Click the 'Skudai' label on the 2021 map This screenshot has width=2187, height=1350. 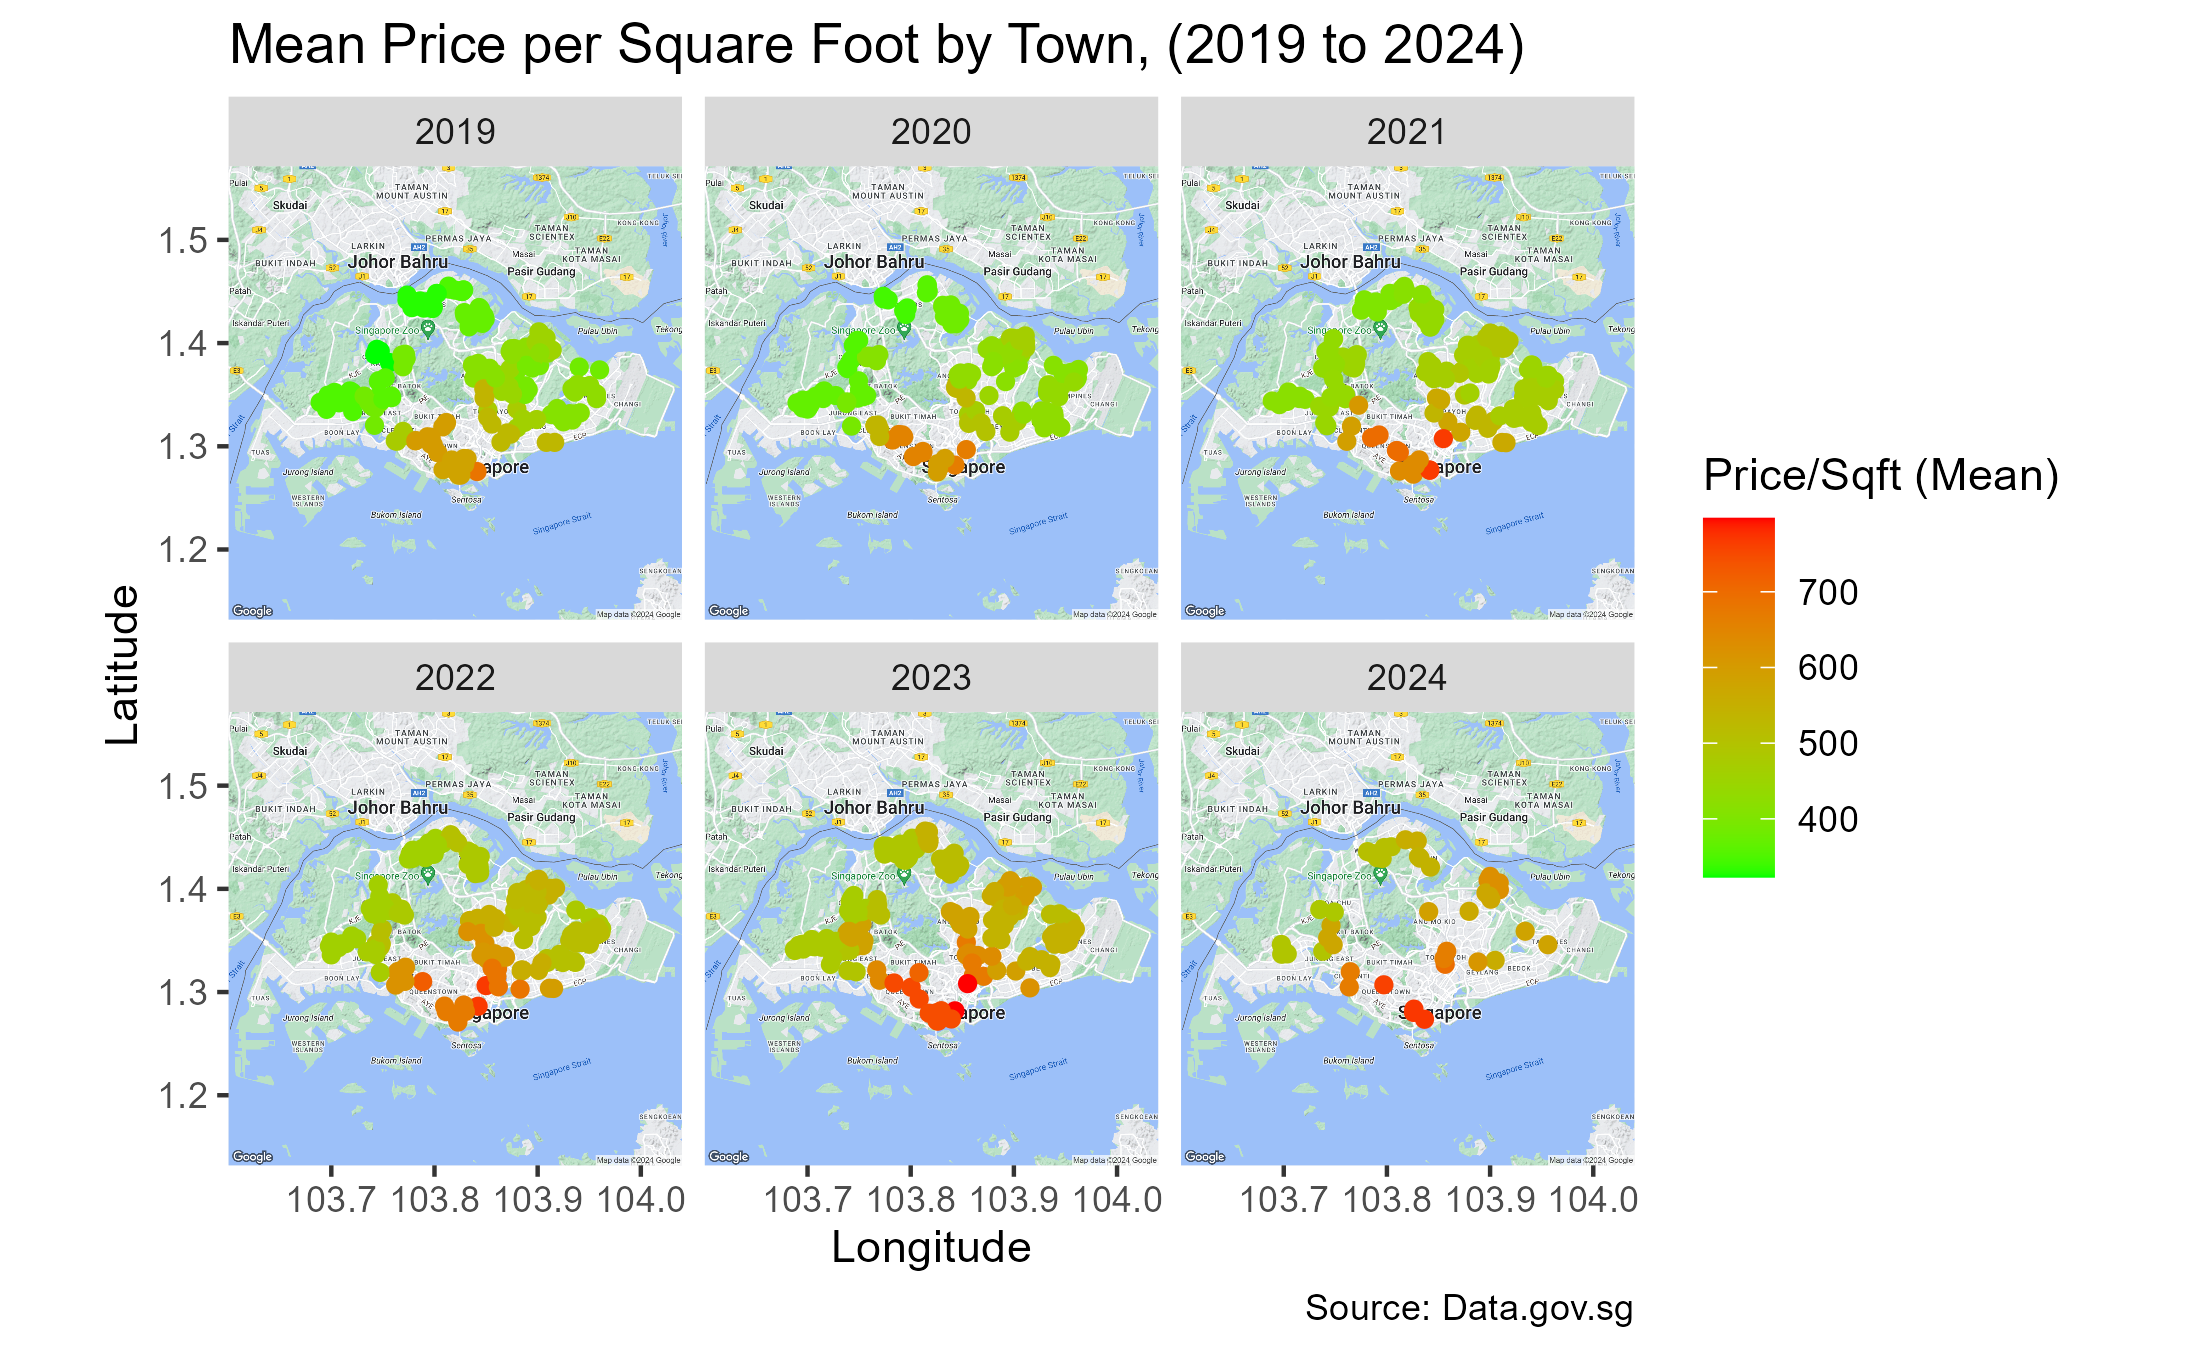pyautogui.click(x=1243, y=205)
